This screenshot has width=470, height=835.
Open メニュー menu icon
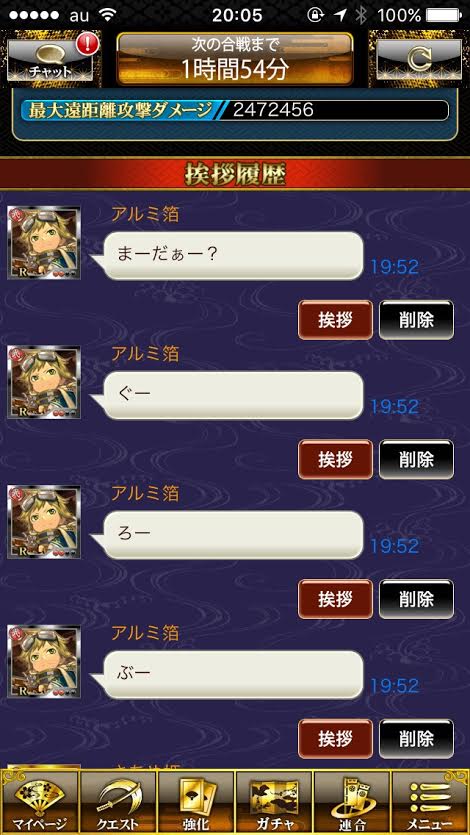point(430,802)
